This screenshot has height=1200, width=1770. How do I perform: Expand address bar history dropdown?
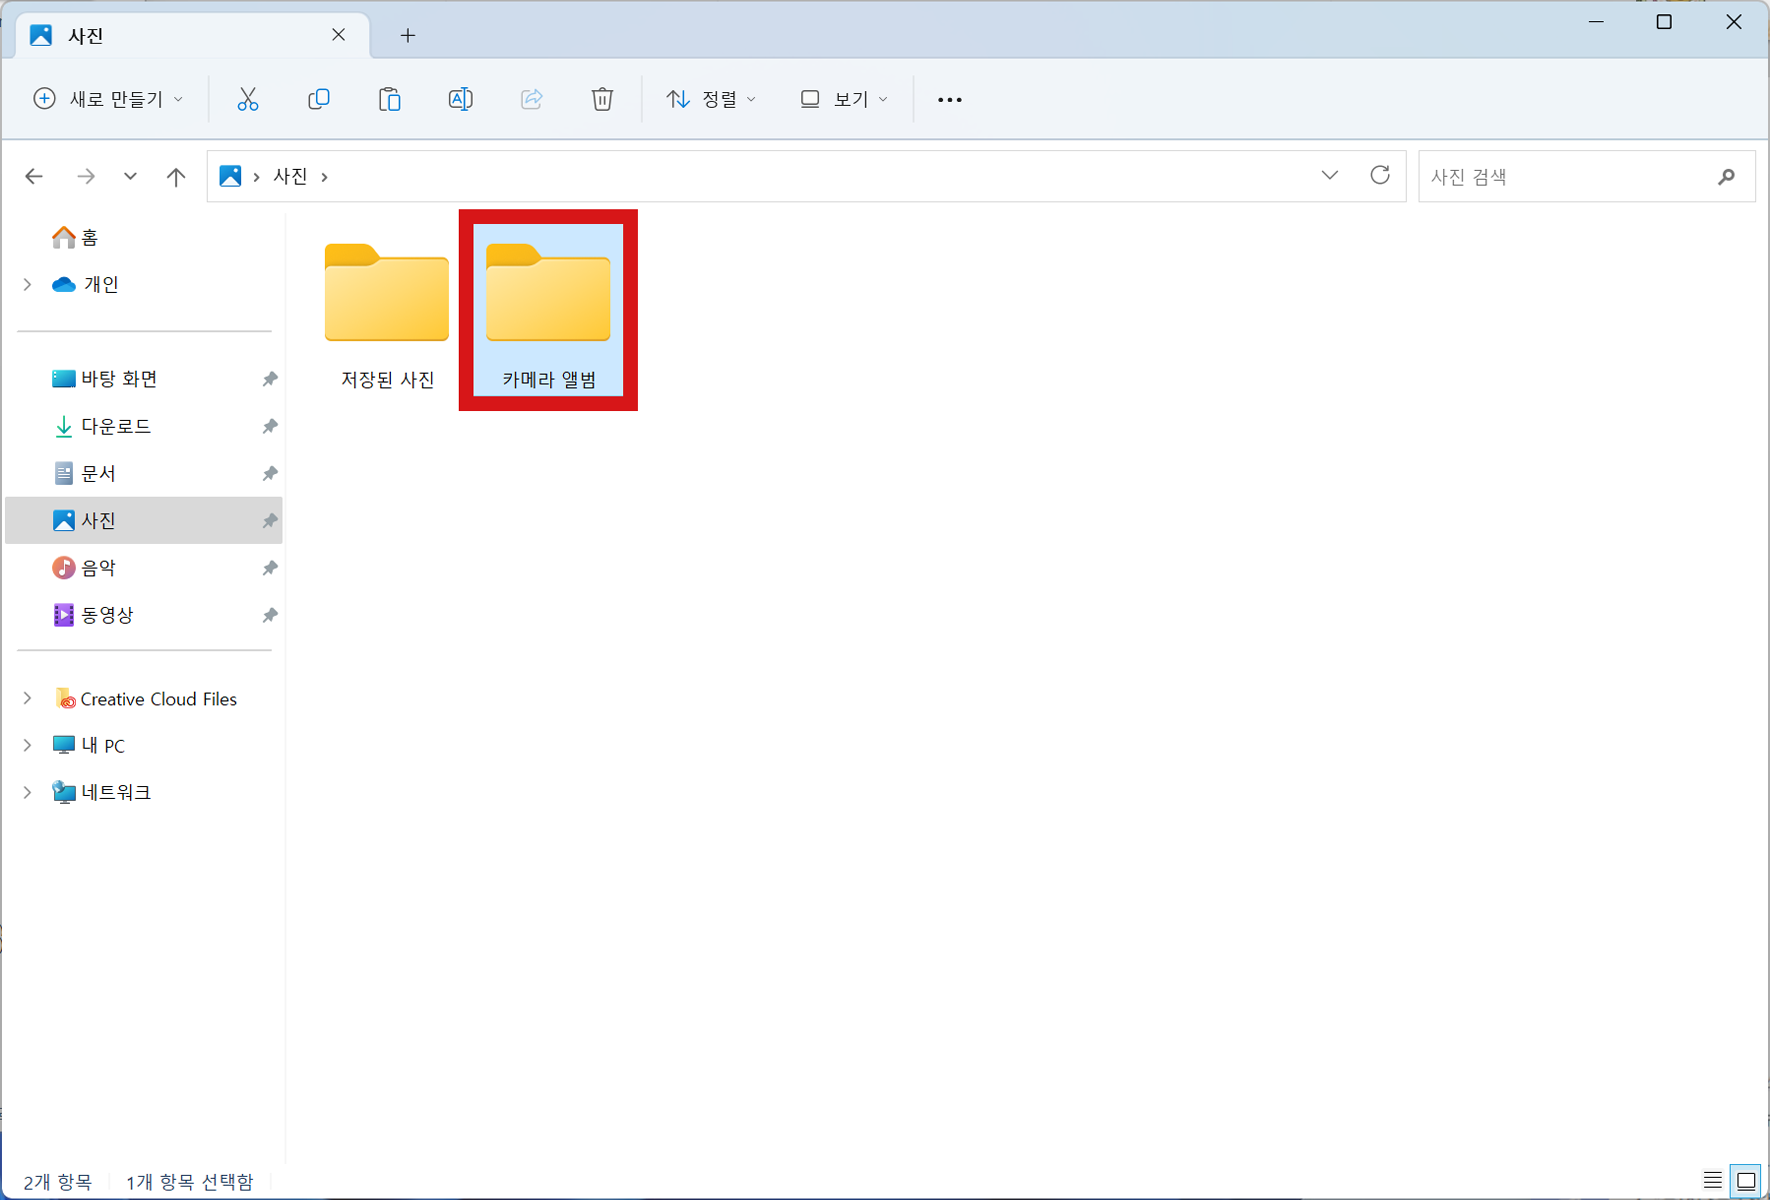click(1329, 176)
